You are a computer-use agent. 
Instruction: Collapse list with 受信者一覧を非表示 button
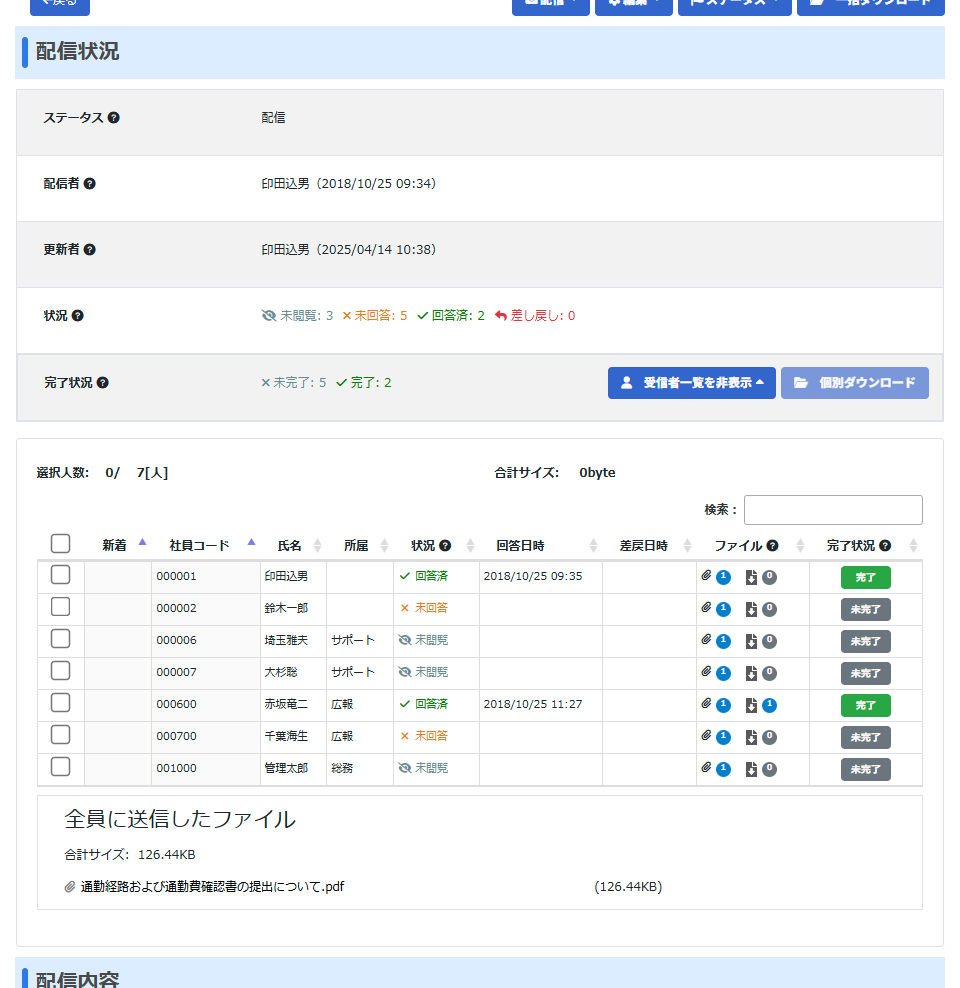click(691, 383)
